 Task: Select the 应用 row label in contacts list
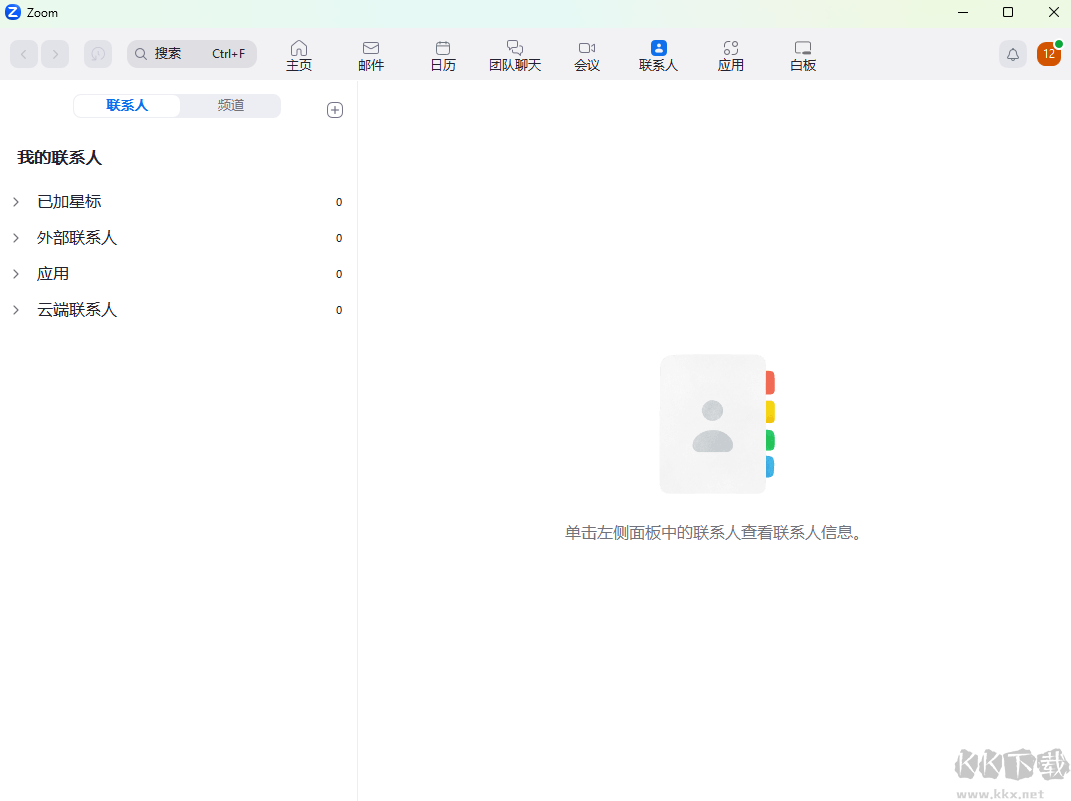(53, 274)
